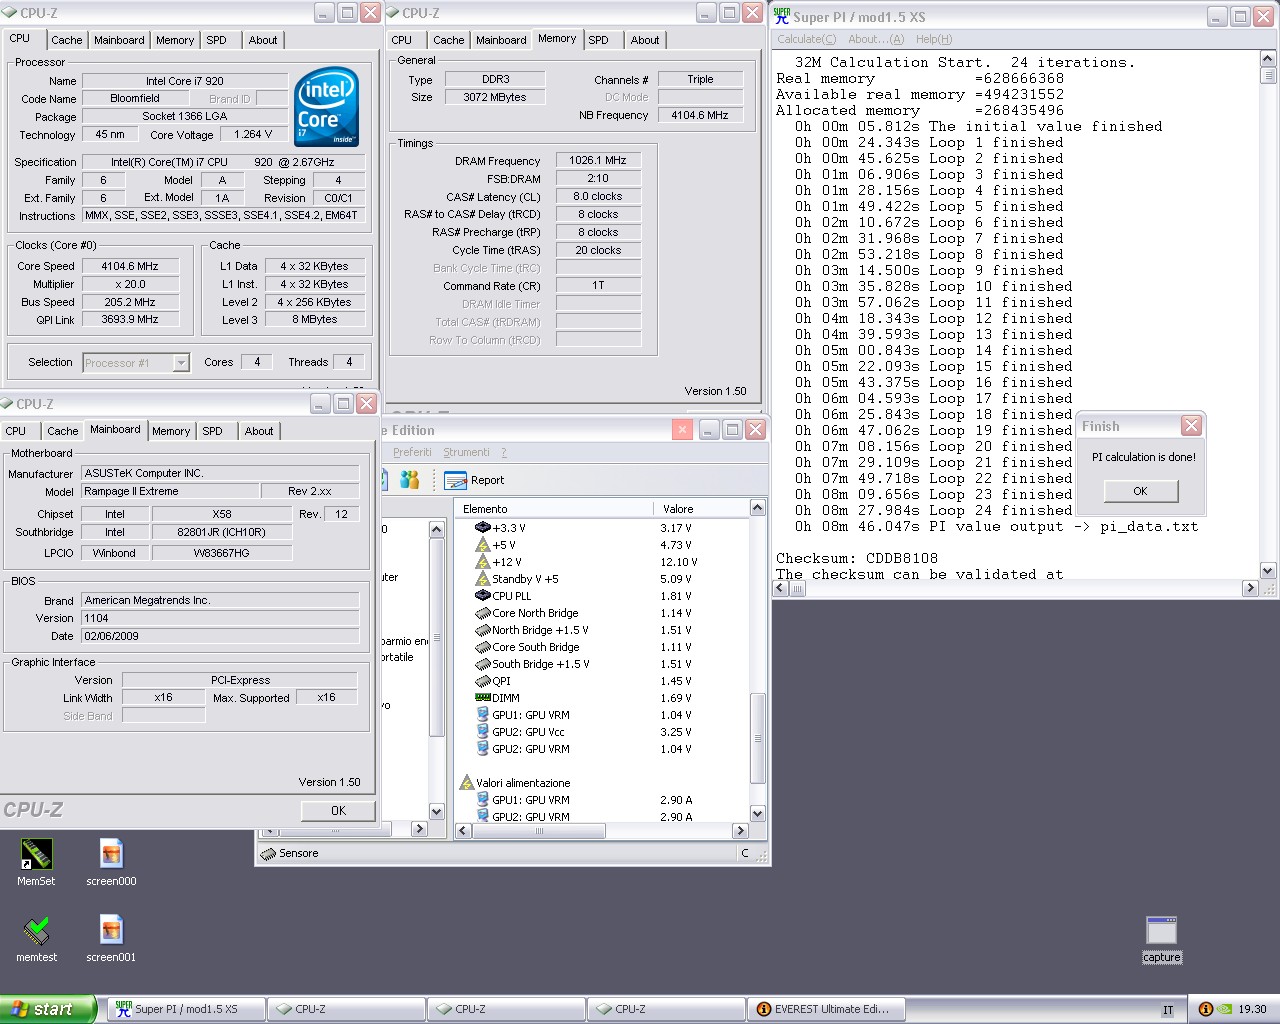Image resolution: width=1280 pixels, height=1024 pixels.
Task: Click the EVEREST sensor list scroll up arrow
Action: [757, 508]
